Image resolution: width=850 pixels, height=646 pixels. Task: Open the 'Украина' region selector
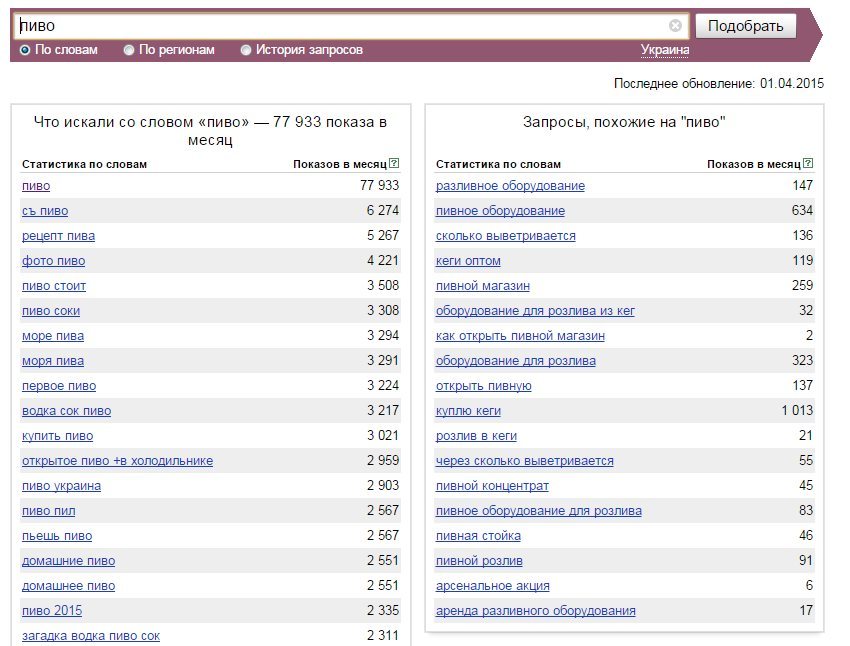[664, 50]
